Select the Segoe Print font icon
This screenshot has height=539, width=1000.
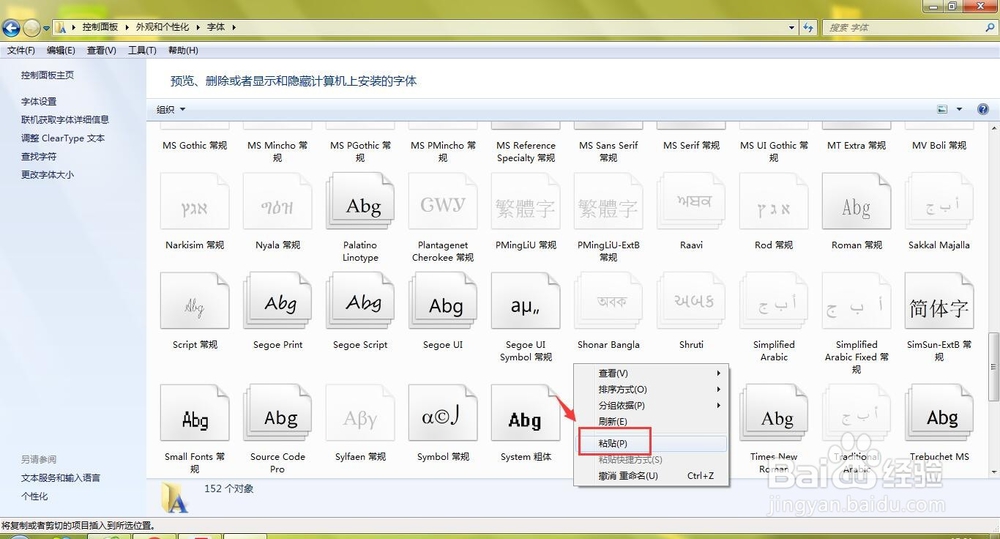pyautogui.click(x=277, y=301)
